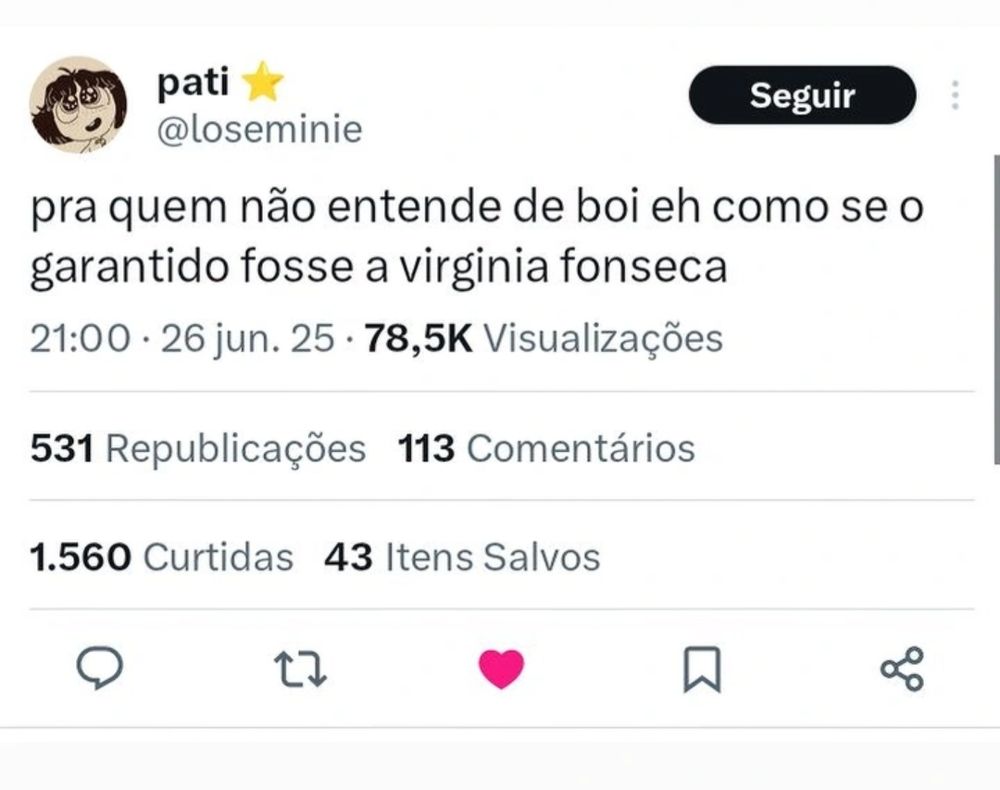Save the tweet with the bookmark icon
Viewport: 1000px width, 790px height.
click(702, 669)
